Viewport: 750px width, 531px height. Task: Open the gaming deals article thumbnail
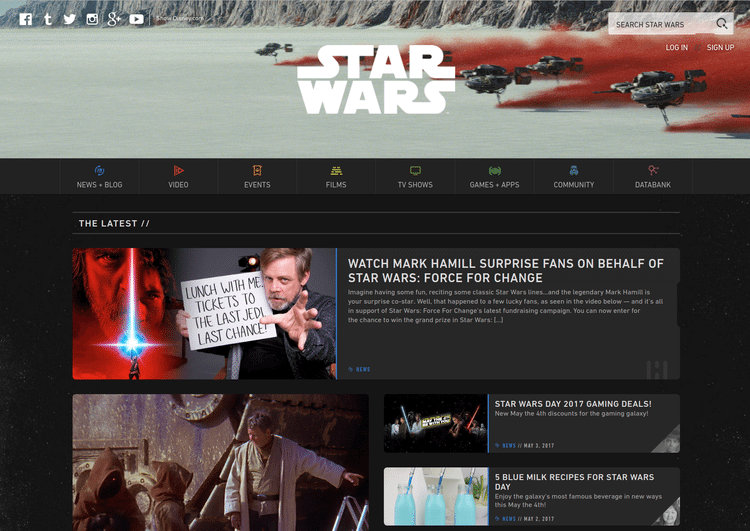(436, 423)
